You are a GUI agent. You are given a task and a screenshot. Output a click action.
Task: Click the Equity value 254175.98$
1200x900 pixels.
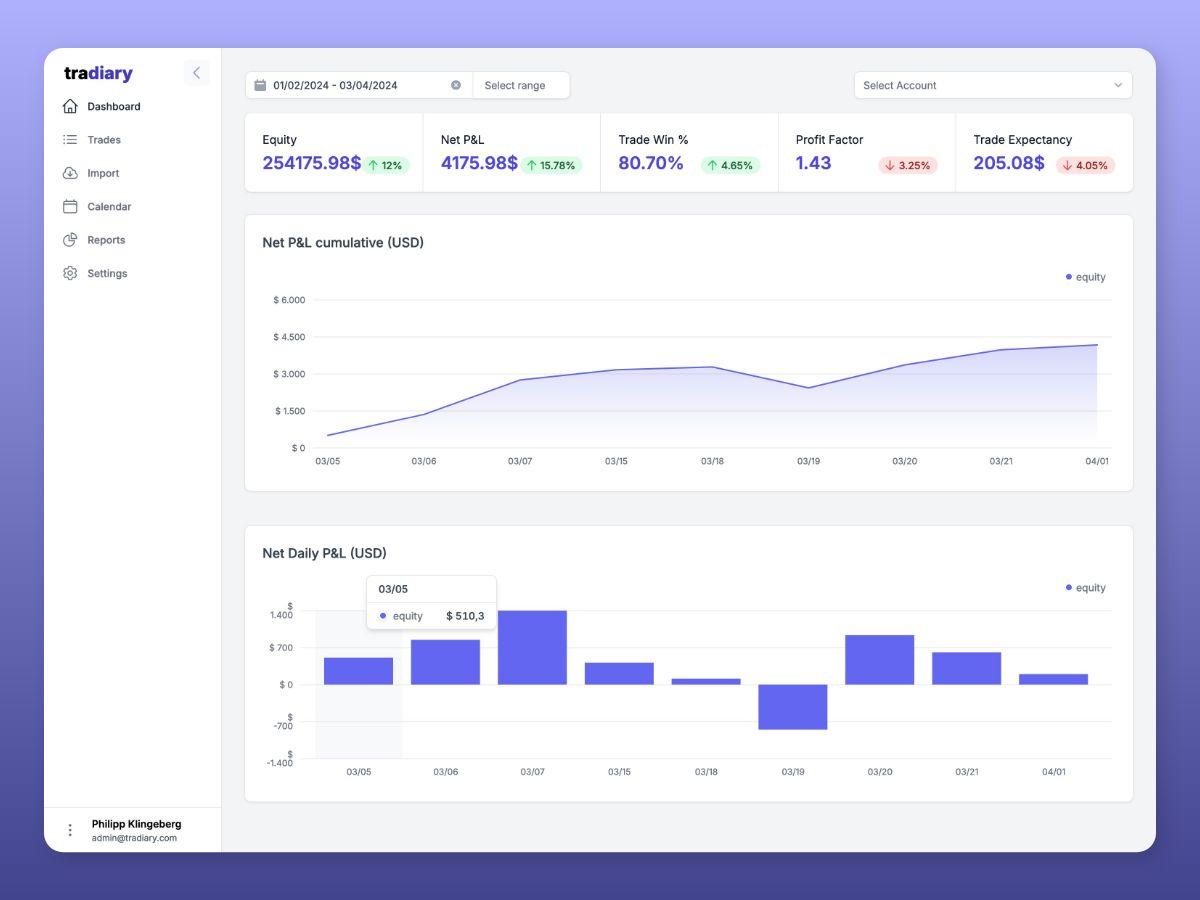311,163
